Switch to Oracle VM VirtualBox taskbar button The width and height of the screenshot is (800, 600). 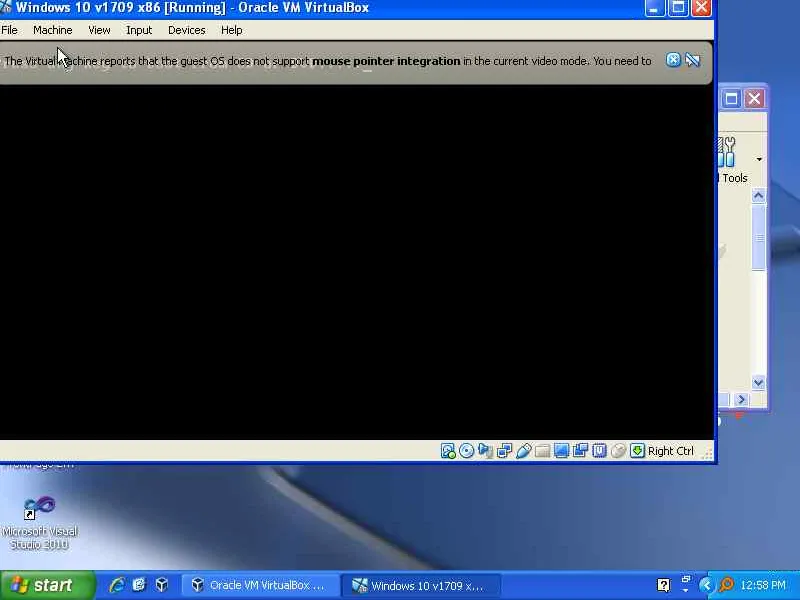point(260,585)
